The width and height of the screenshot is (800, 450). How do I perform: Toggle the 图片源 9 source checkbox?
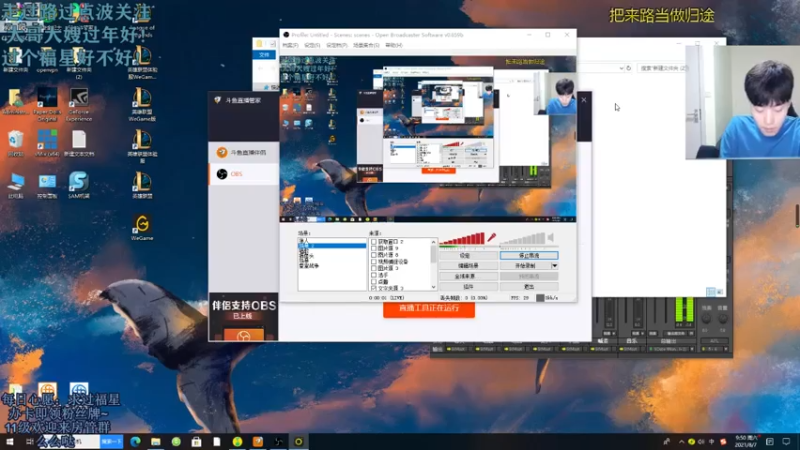pos(374,248)
